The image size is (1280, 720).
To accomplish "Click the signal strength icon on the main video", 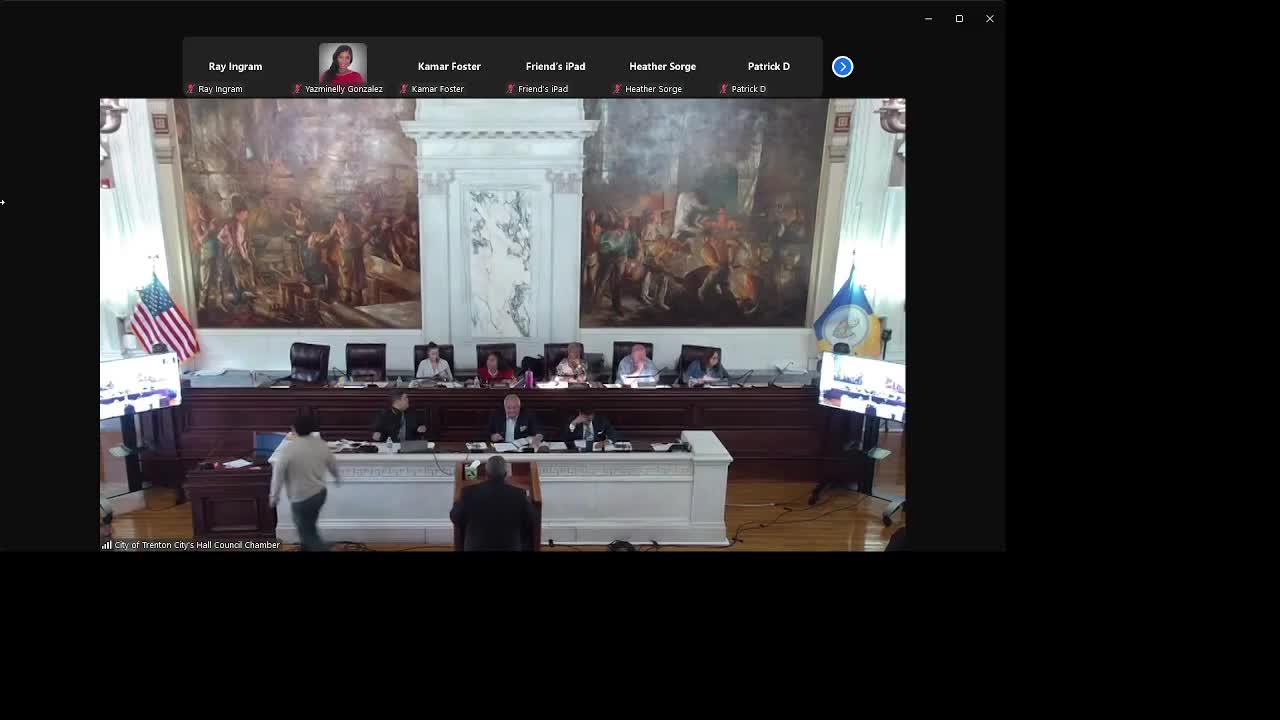I will coord(106,545).
